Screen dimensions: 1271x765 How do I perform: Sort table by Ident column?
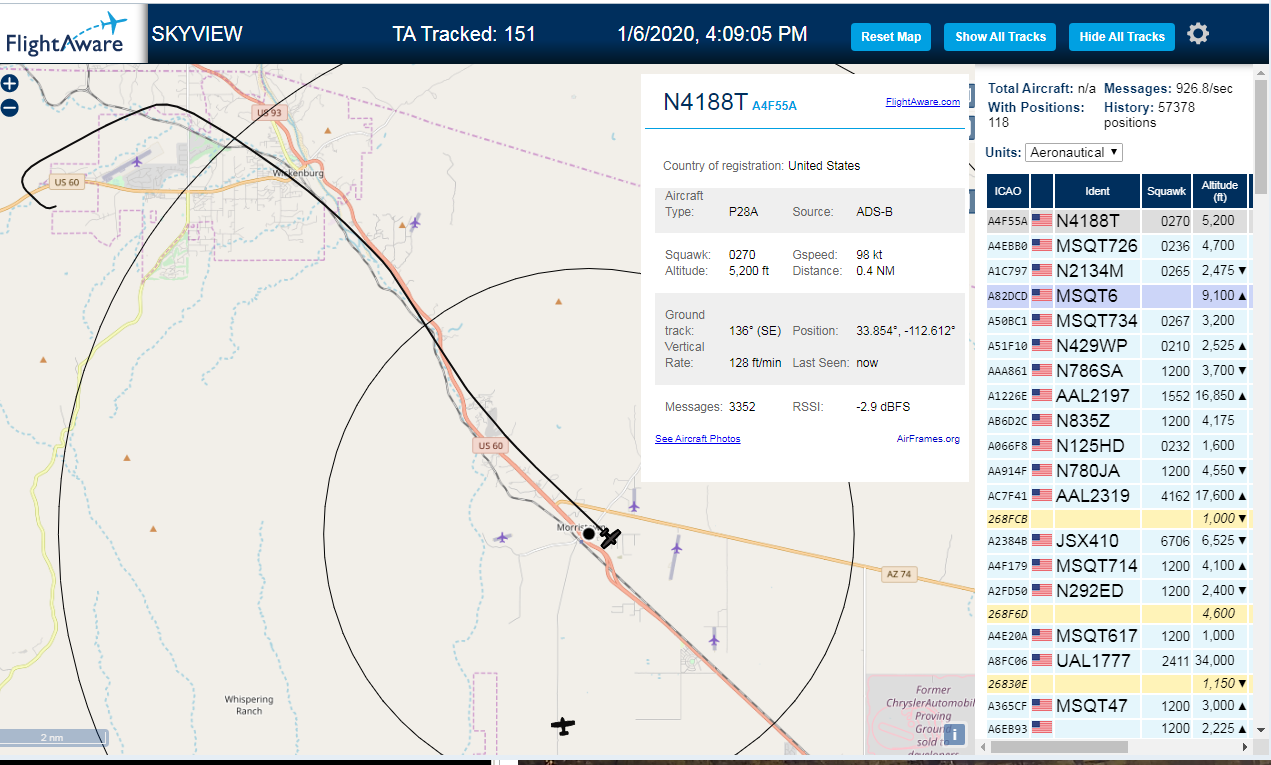(1097, 191)
